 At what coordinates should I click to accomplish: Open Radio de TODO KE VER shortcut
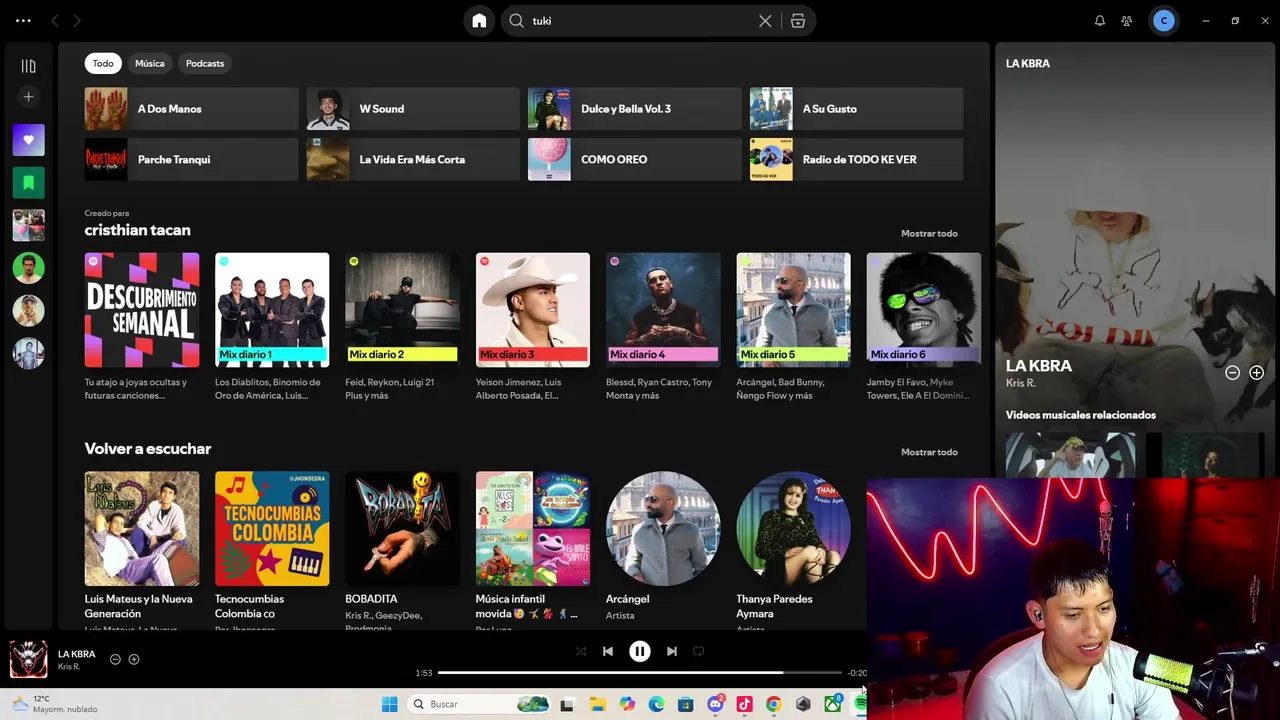click(857, 159)
